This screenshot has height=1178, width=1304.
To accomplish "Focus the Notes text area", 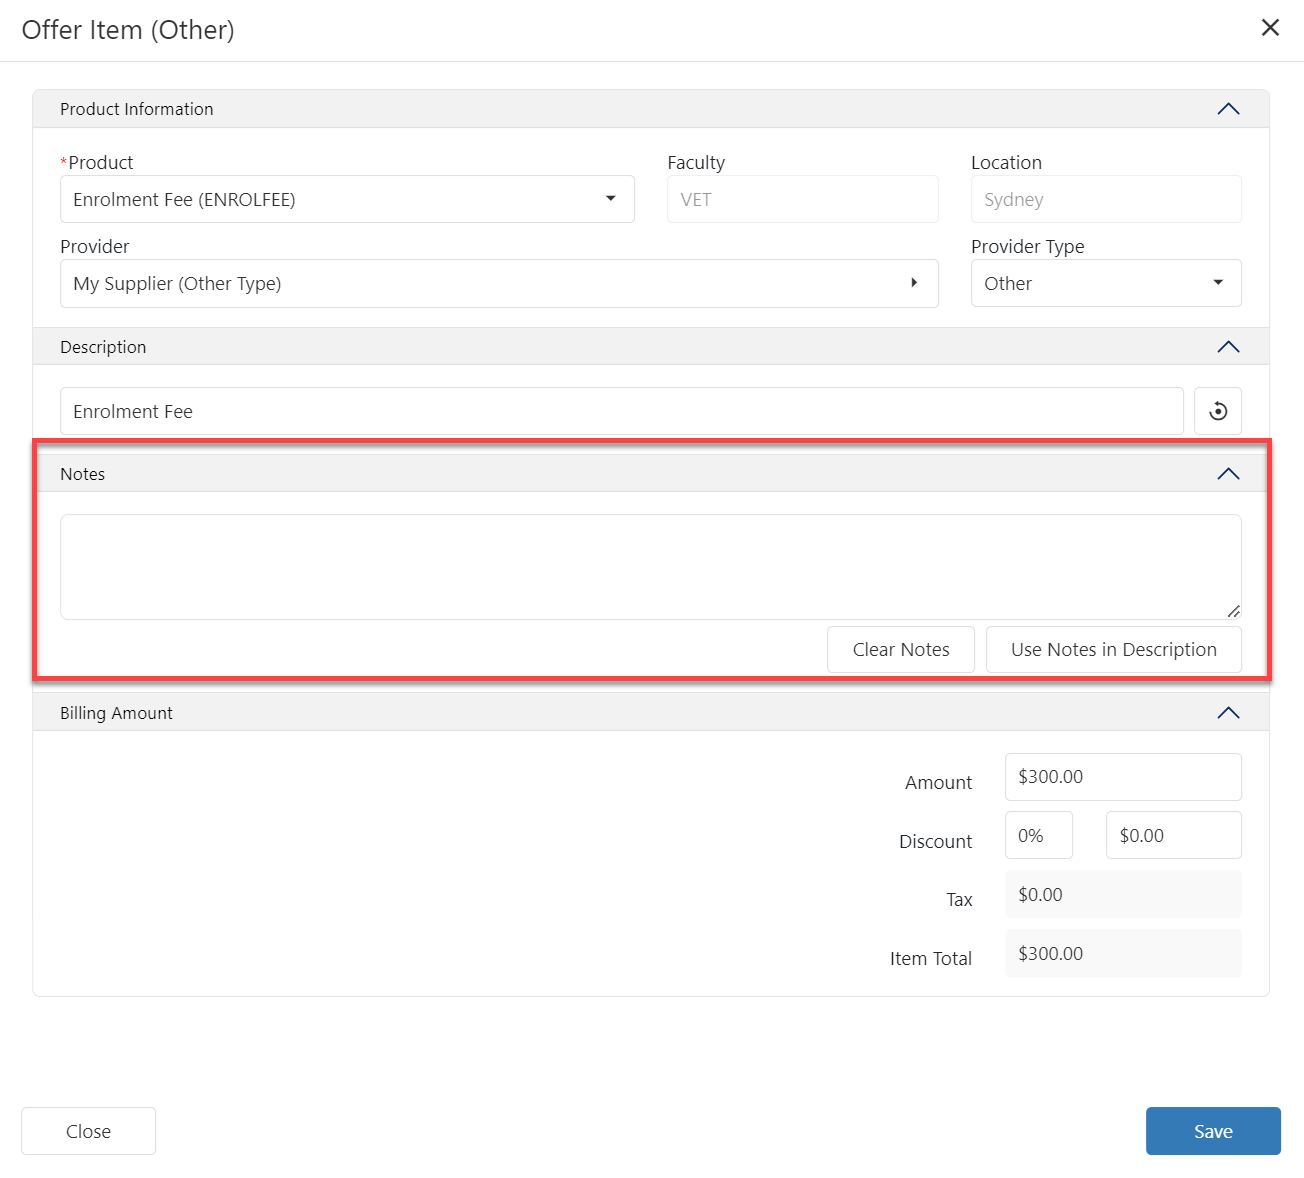I will pyautogui.click(x=650, y=567).
